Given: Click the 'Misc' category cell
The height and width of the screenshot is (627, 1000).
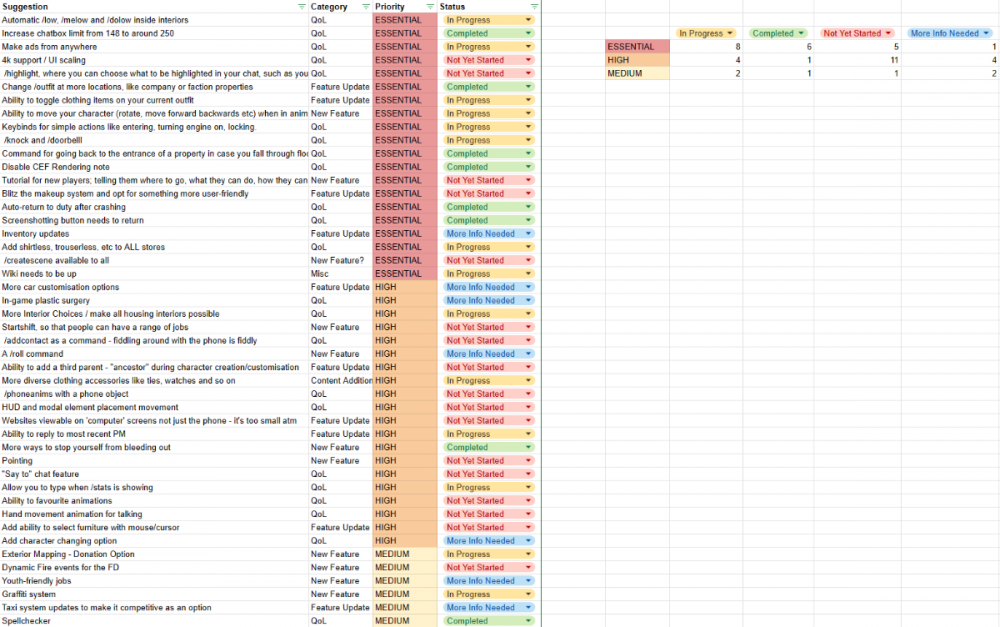Looking at the screenshot, I should tap(340, 274).
